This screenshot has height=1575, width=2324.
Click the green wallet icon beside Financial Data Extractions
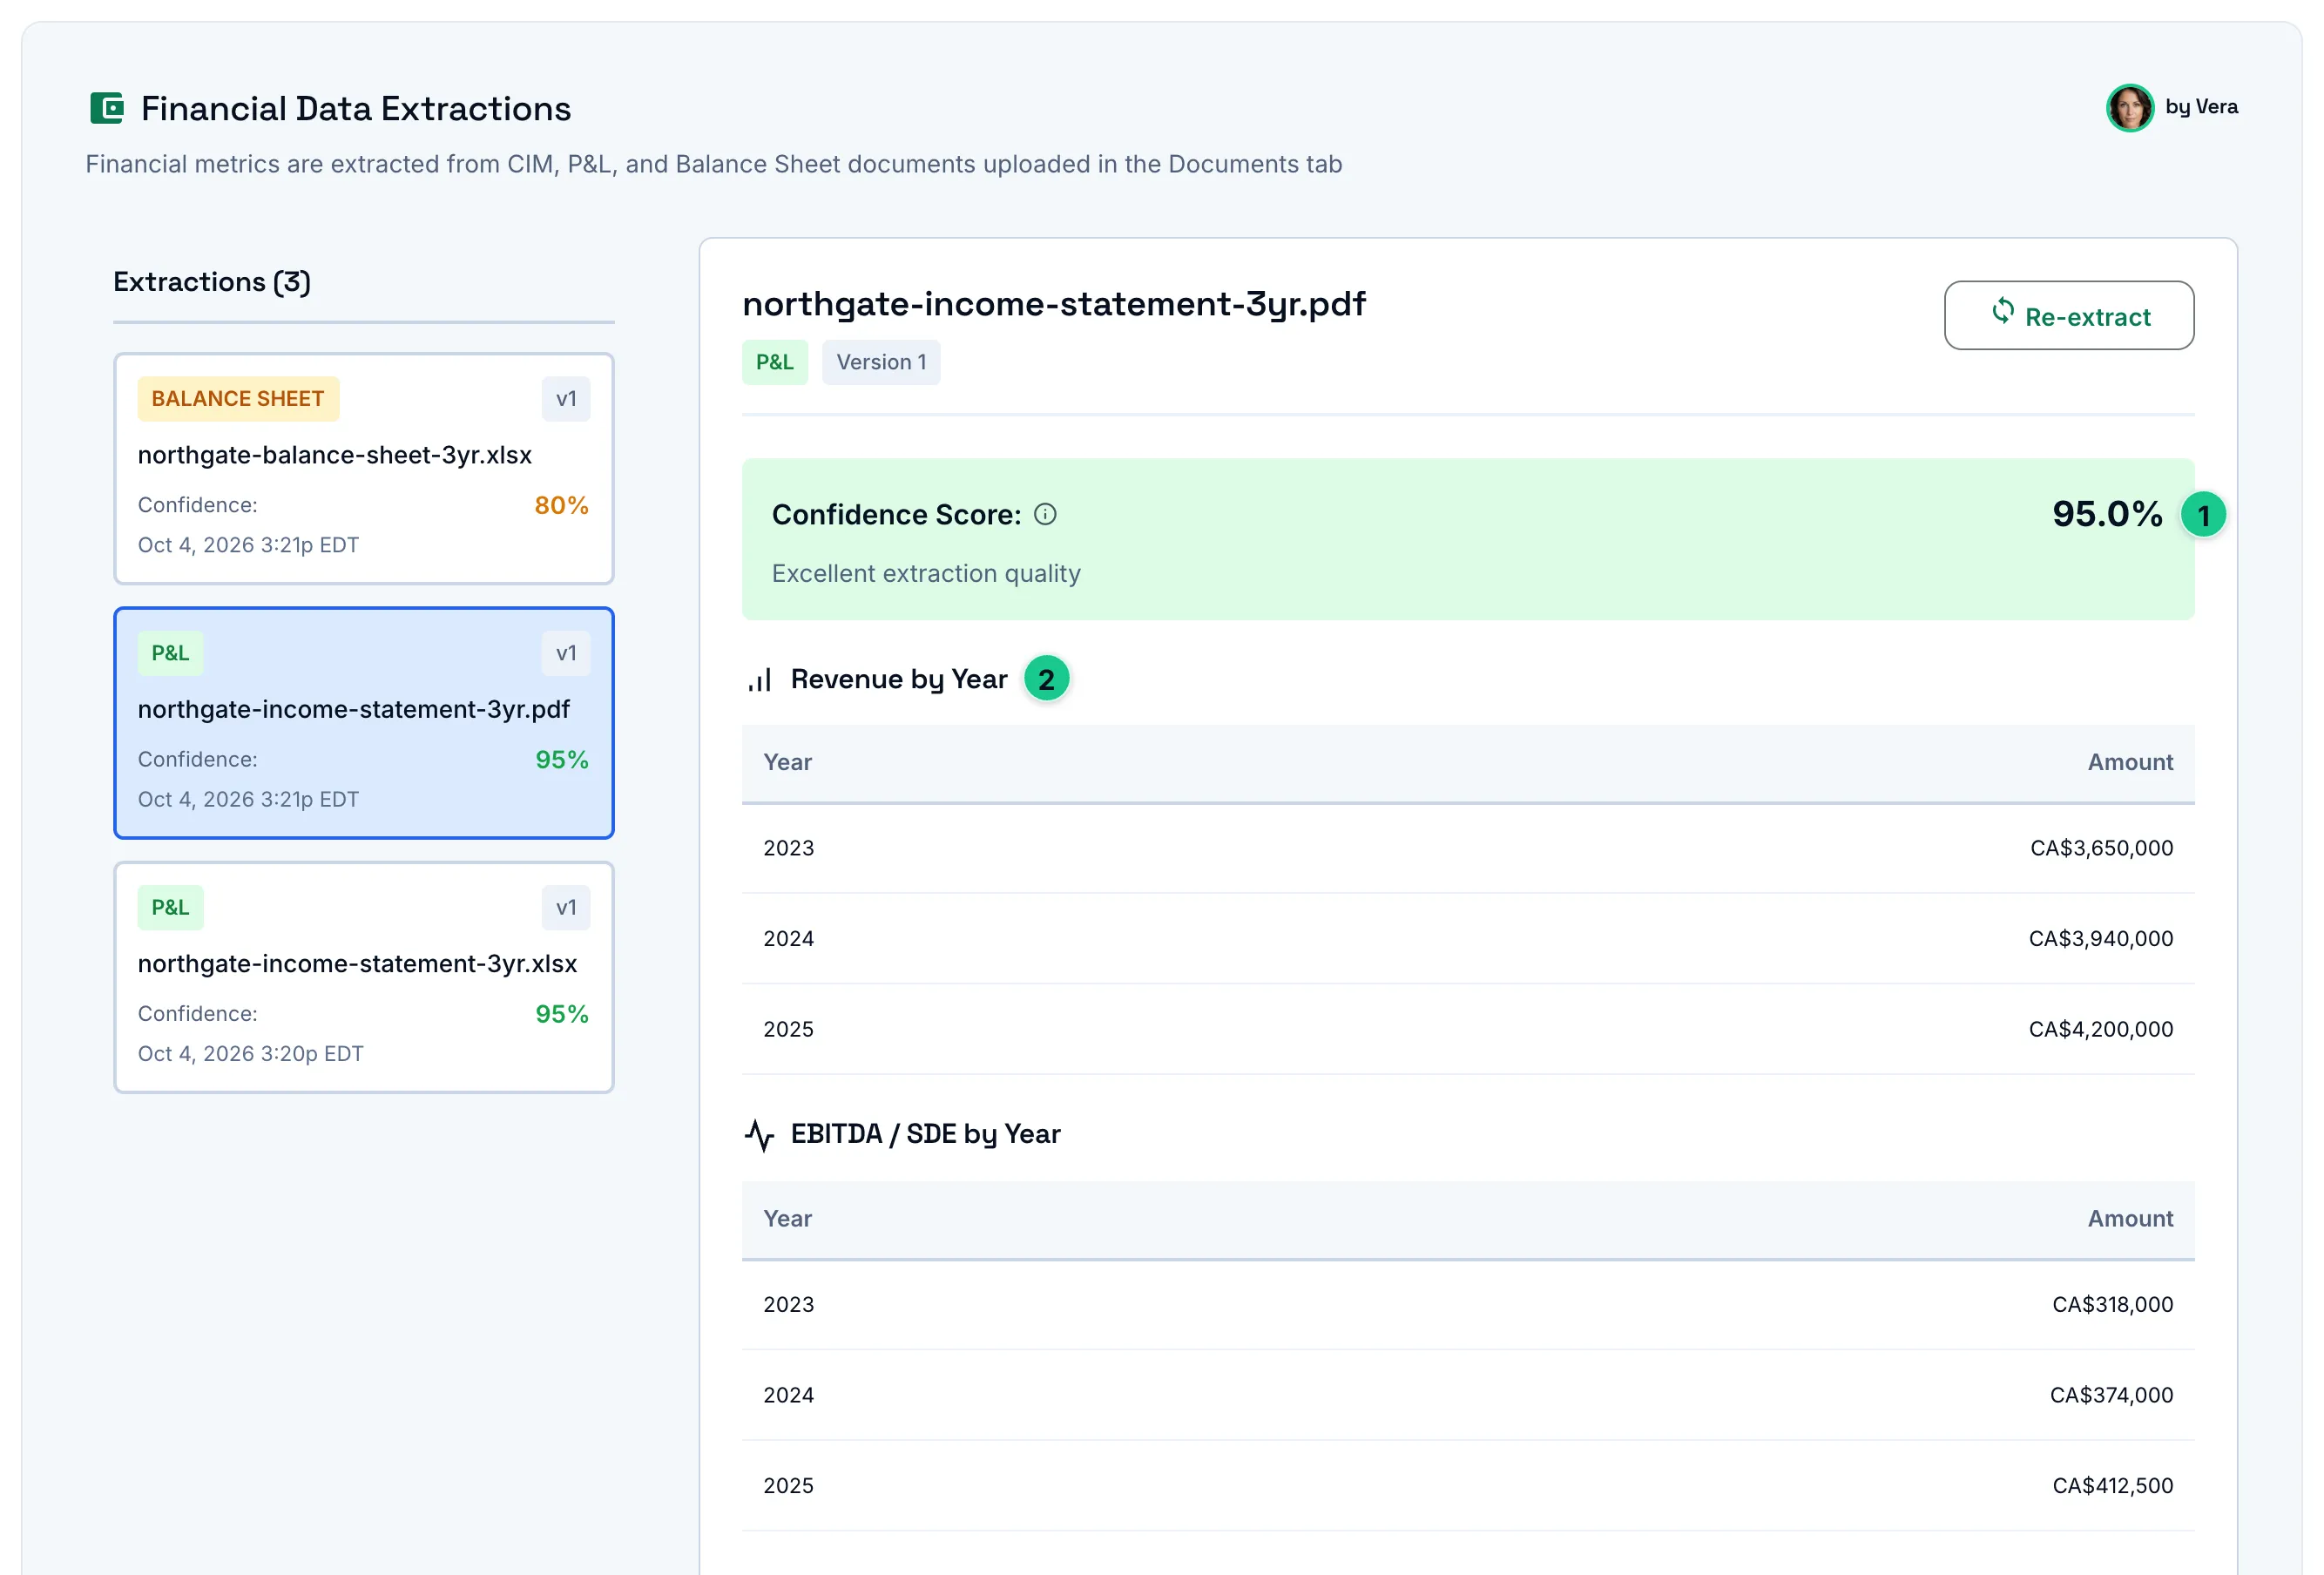[x=107, y=108]
